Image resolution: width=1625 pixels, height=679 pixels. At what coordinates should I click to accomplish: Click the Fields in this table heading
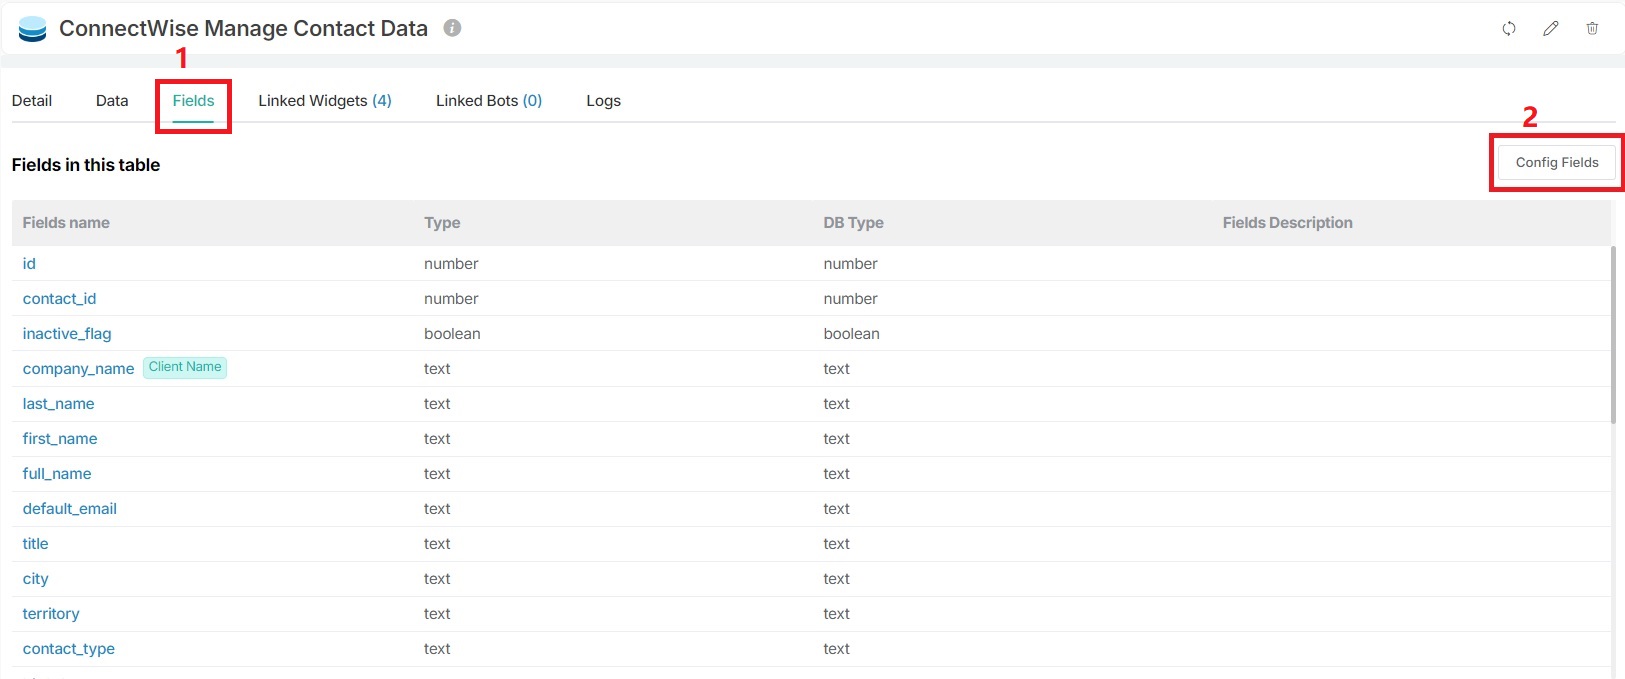point(86,165)
